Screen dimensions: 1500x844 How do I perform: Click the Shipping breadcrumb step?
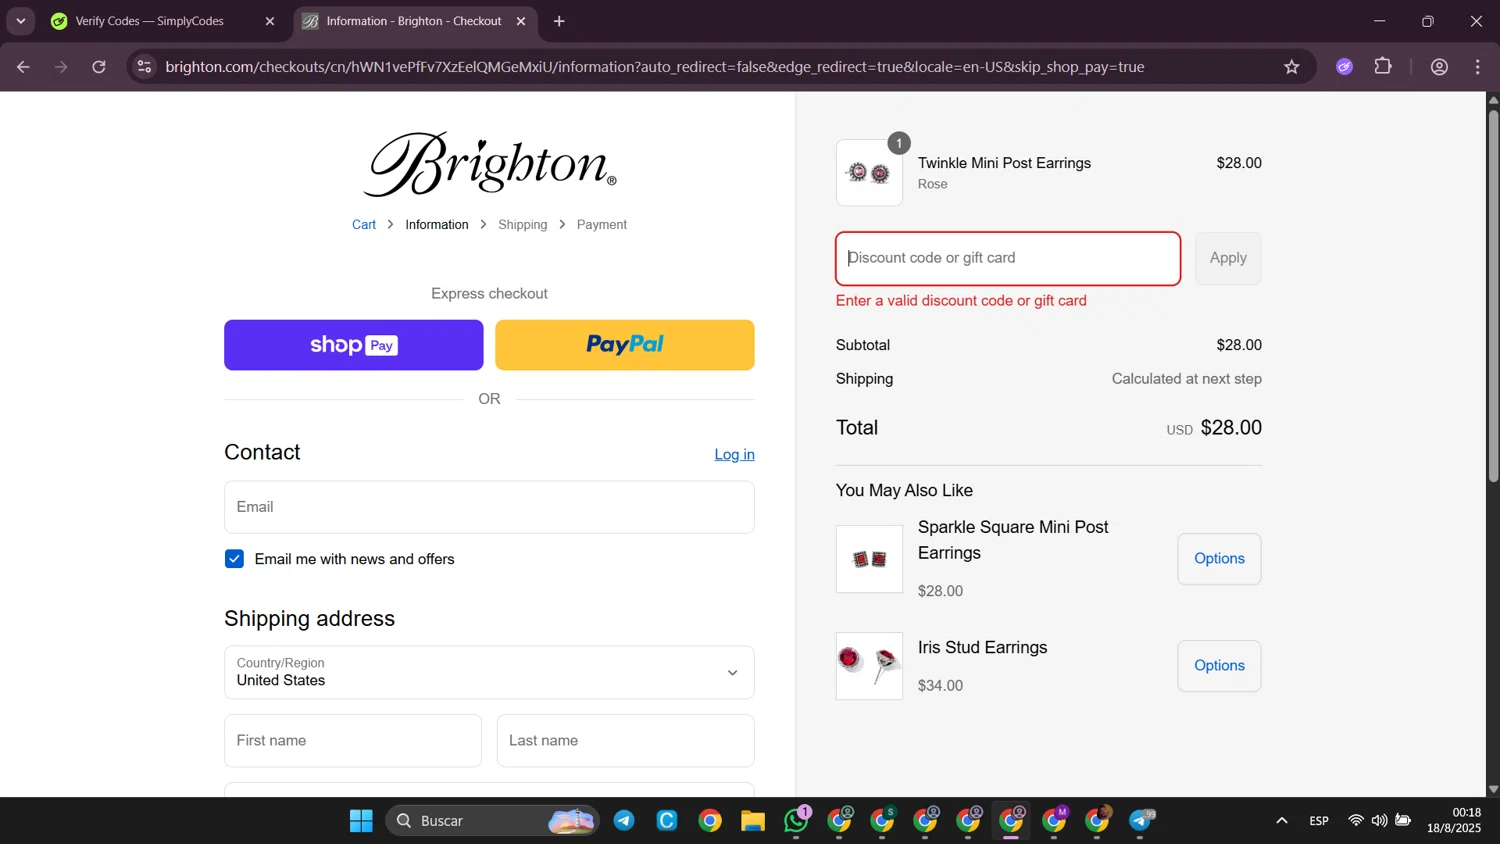(x=523, y=225)
